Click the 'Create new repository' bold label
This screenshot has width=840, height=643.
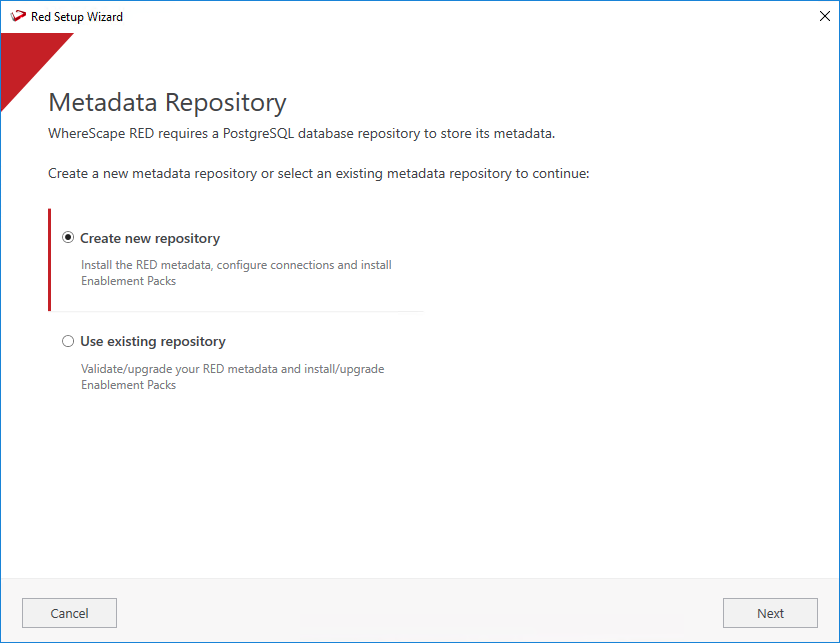coord(150,238)
